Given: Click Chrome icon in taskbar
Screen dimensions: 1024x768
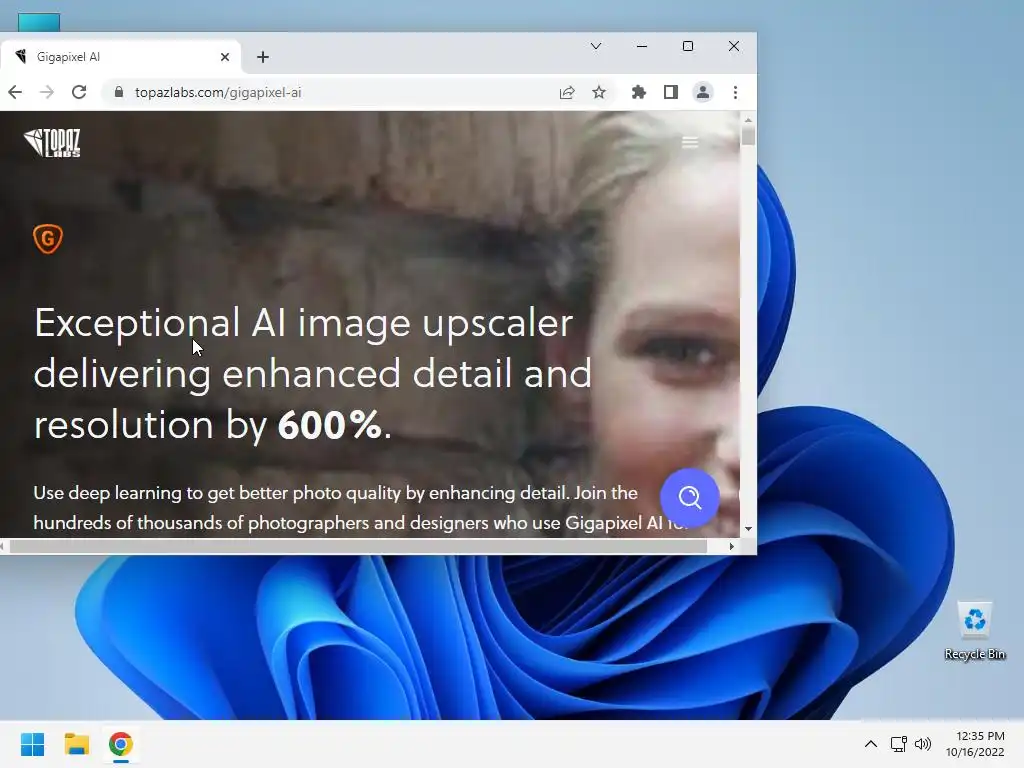Looking at the screenshot, I should [x=121, y=744].
